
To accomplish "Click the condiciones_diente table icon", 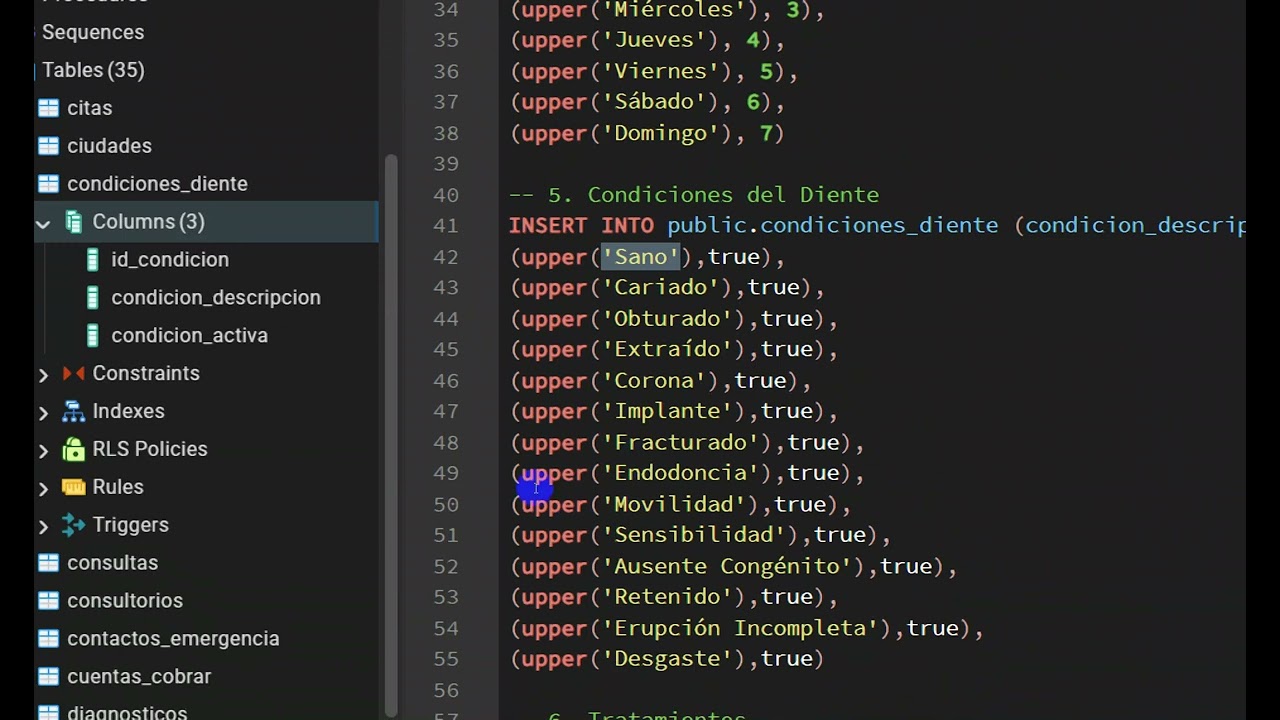I will click(x=48, y=184).
